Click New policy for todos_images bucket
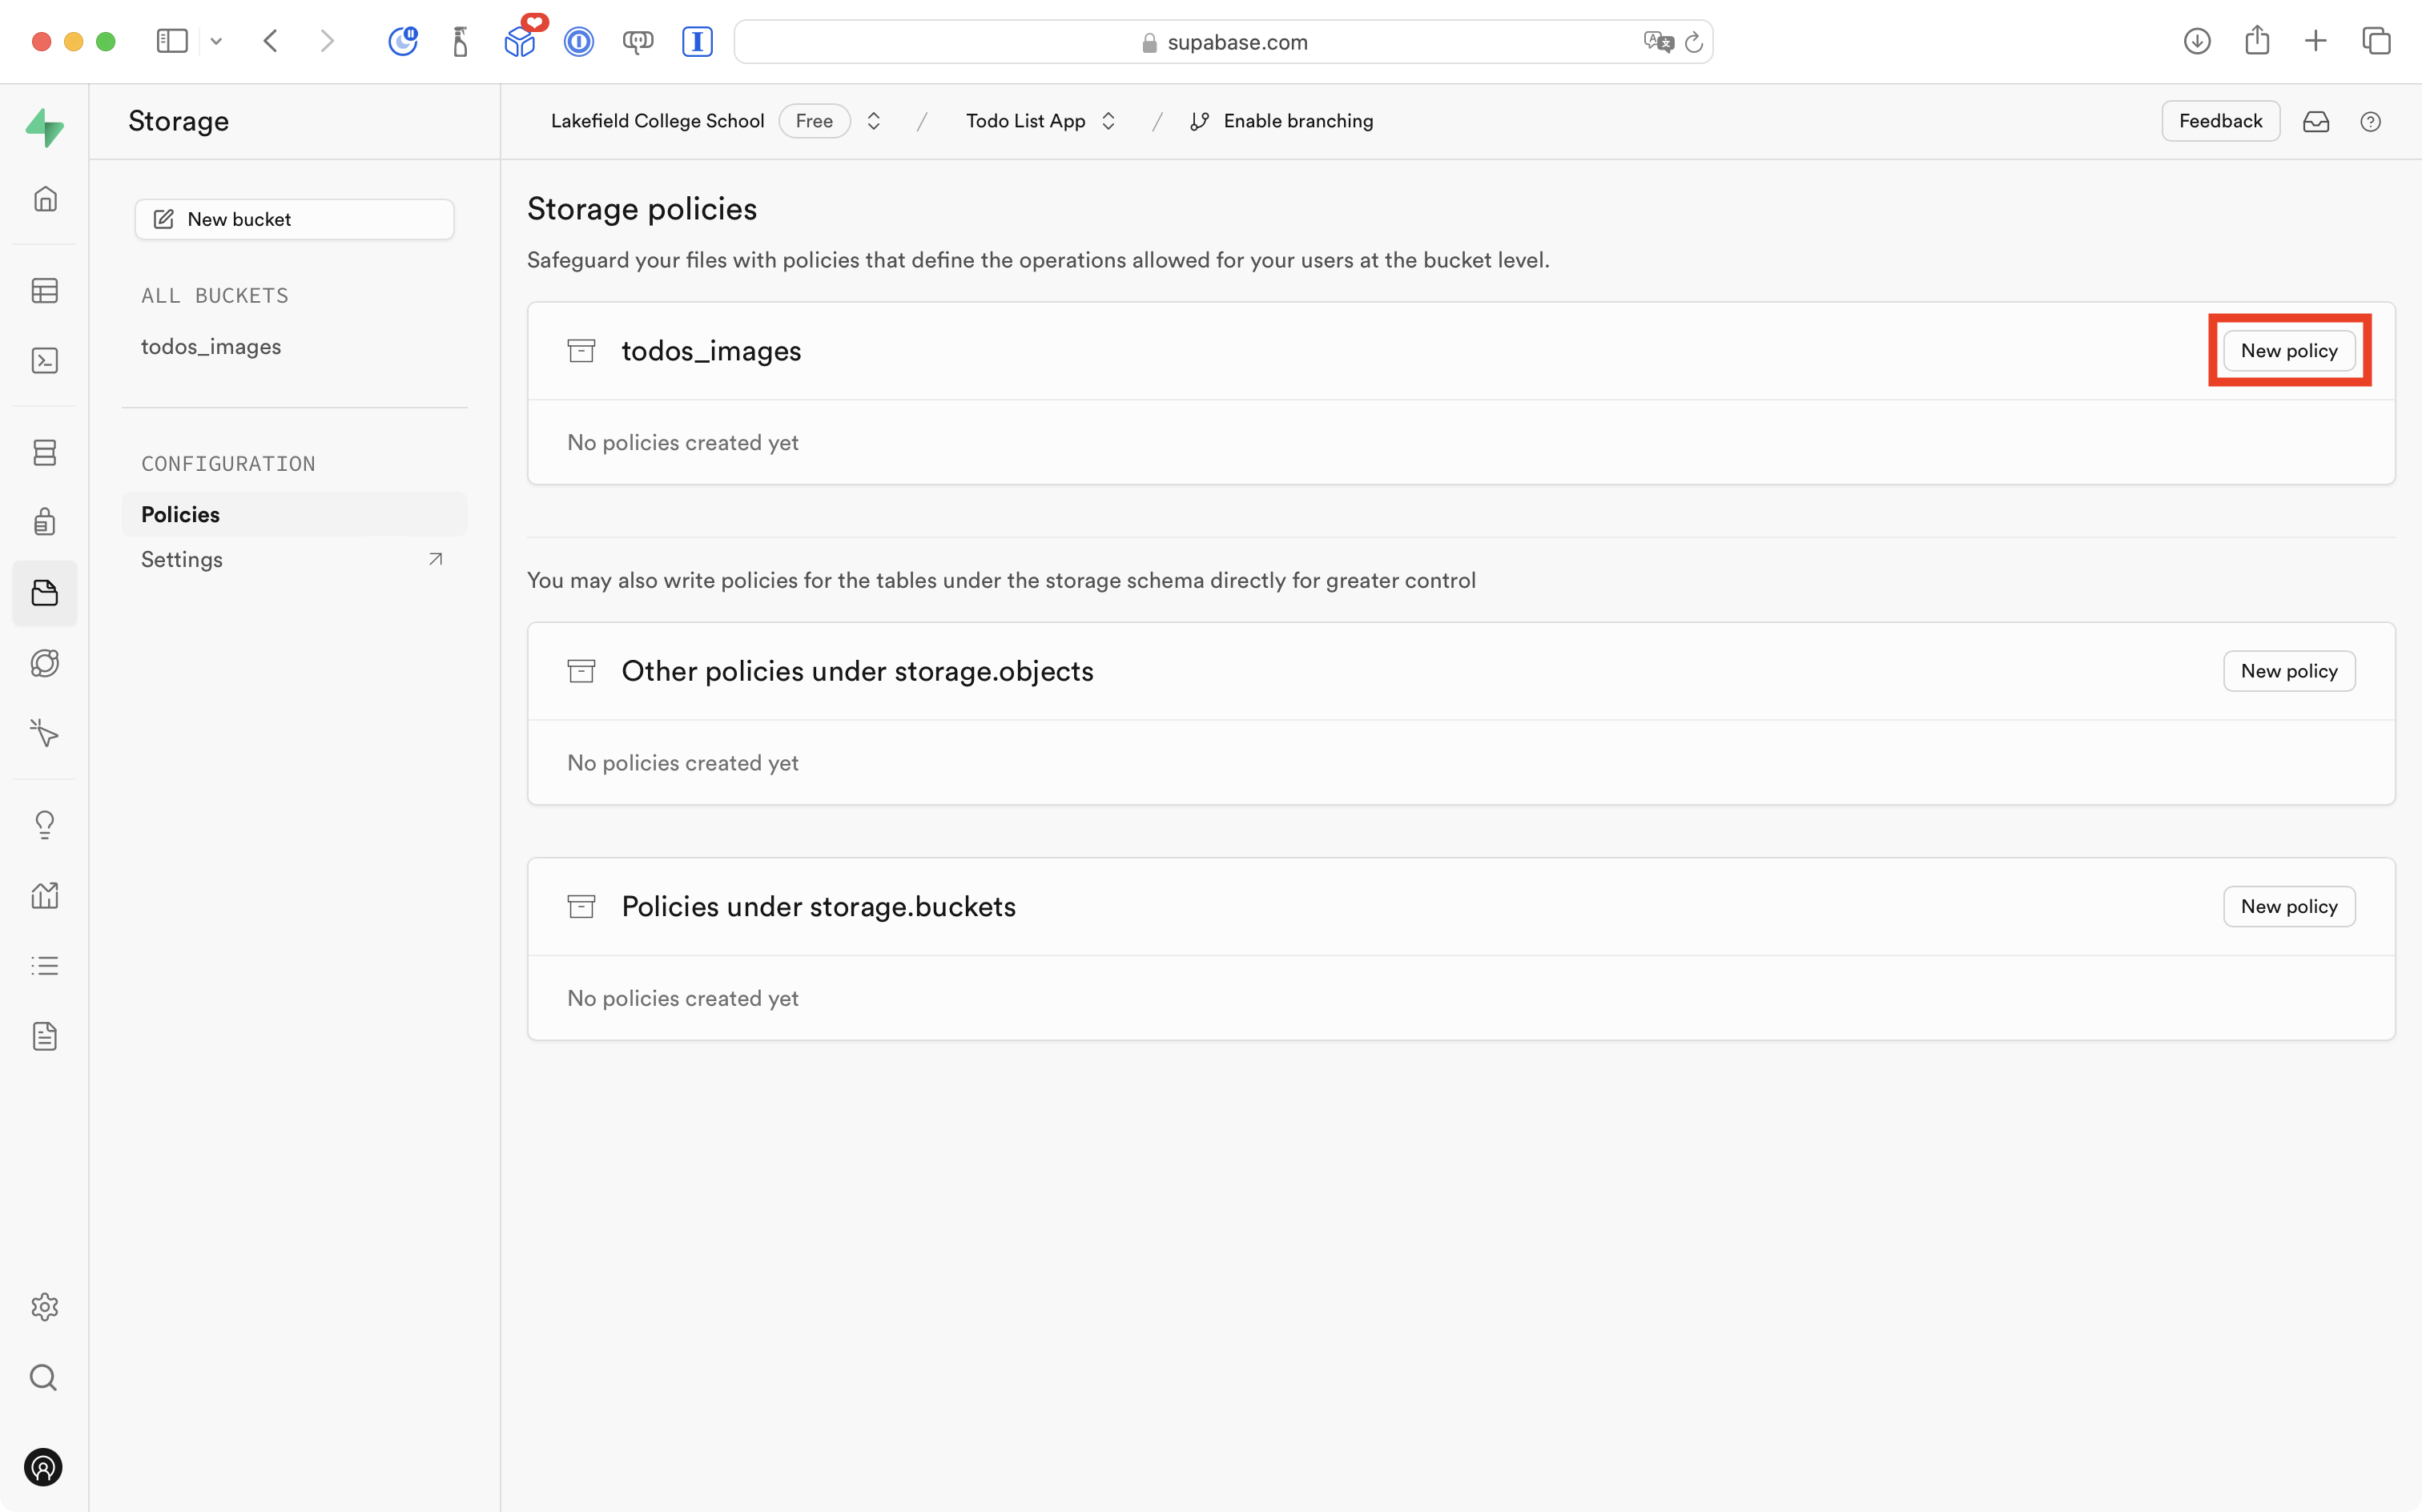Screen dimensions: 2422x1512 pos(2288,351)
